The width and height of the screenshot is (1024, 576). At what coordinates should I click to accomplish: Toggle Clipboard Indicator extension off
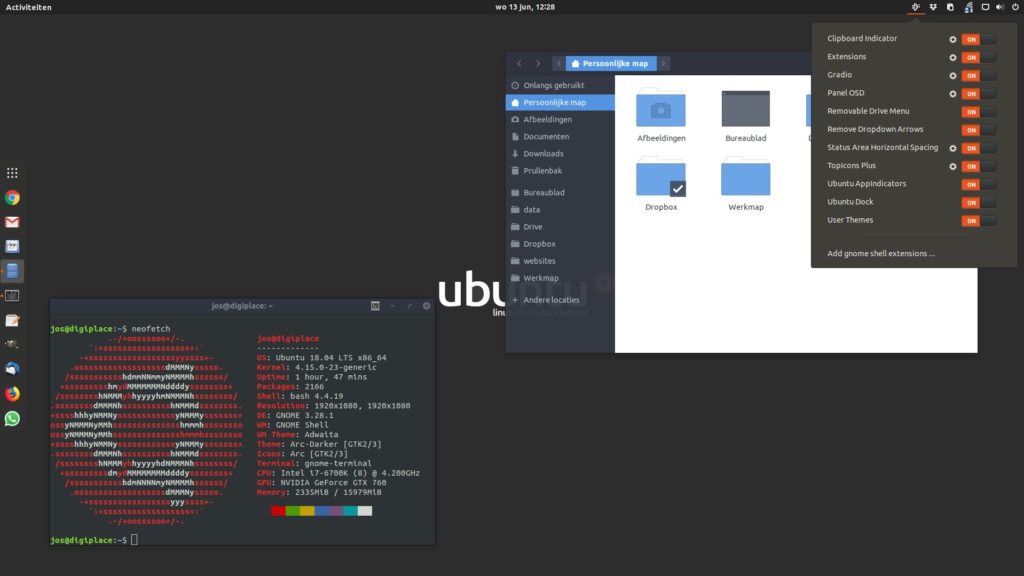point(978,39)
